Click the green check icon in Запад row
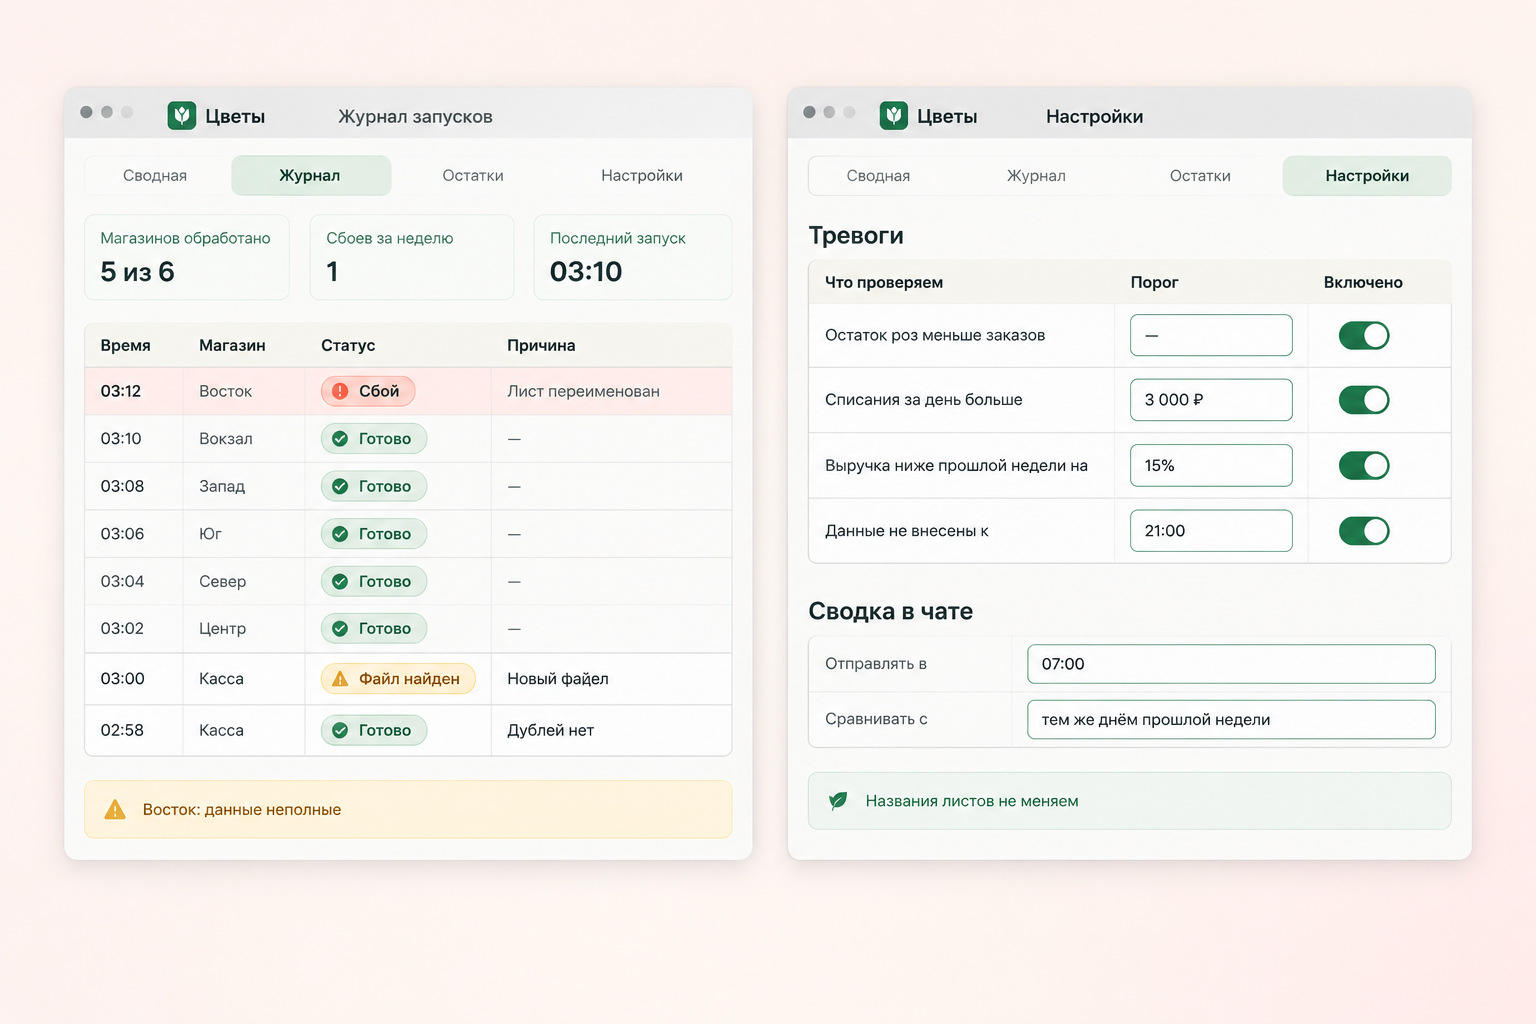1536x1024 pixels. 340,486
